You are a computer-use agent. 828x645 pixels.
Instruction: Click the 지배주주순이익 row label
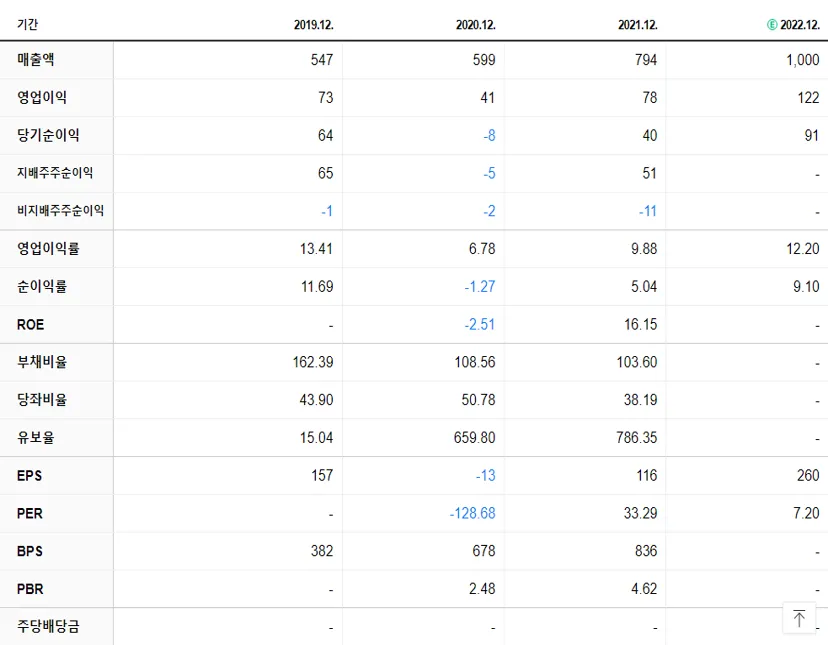point(55,173)
